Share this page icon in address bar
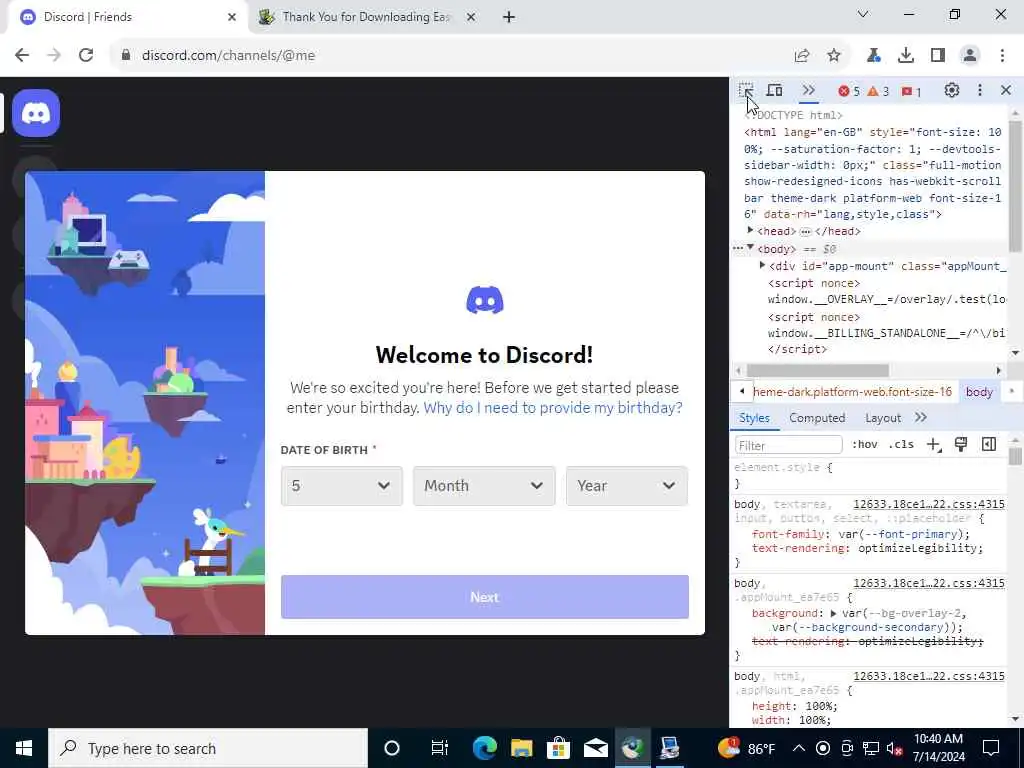 pos(802,56)
